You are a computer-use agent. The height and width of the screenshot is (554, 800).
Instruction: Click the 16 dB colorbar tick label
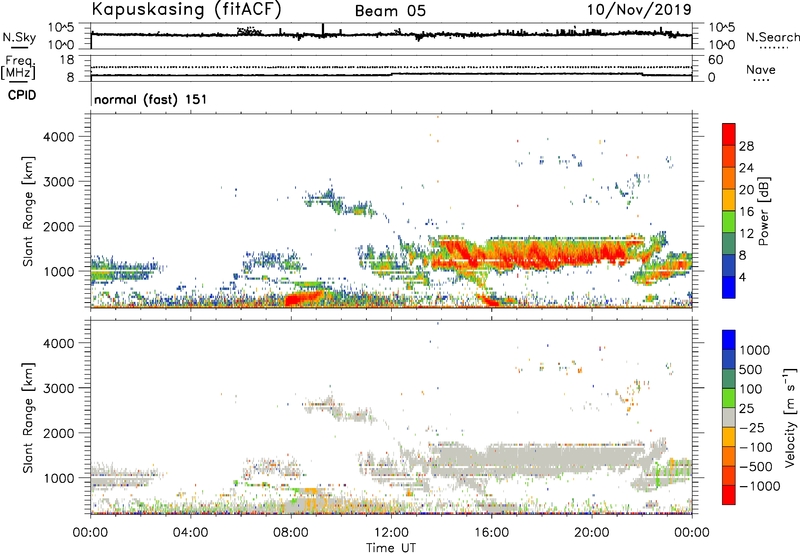(746, 212)
